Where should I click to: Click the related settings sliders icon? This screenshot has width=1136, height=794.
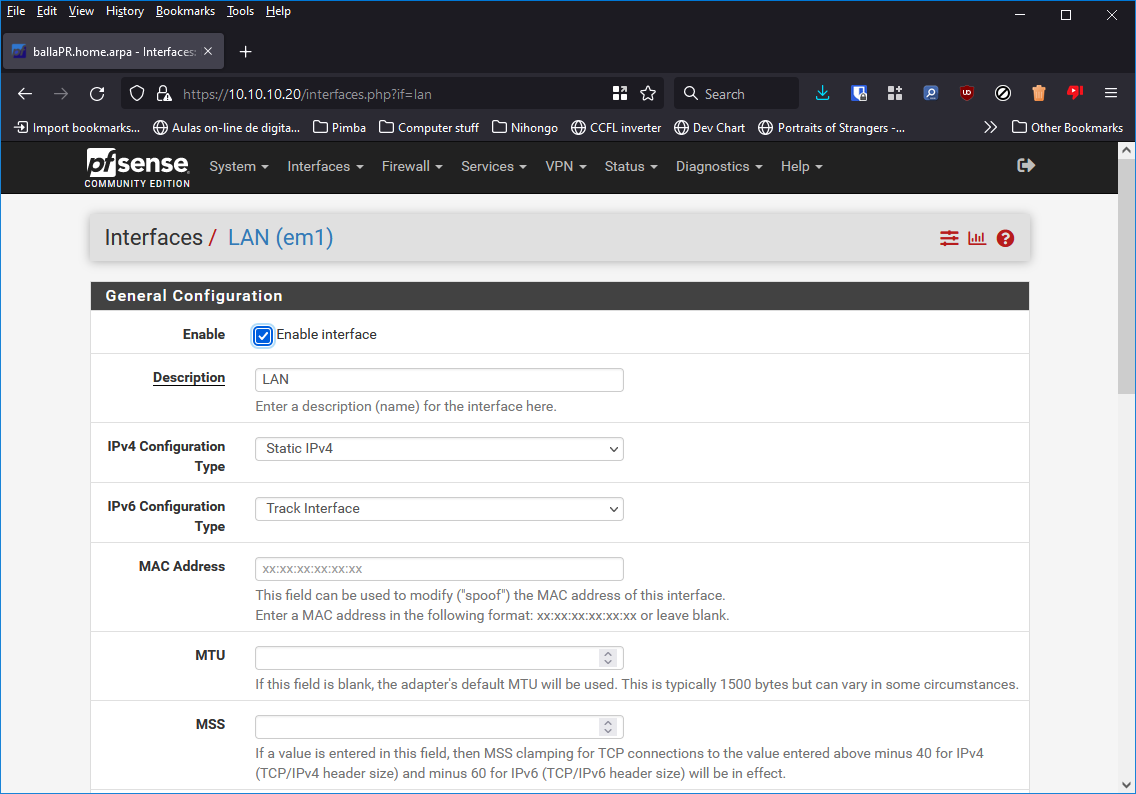tap(949, 238)
